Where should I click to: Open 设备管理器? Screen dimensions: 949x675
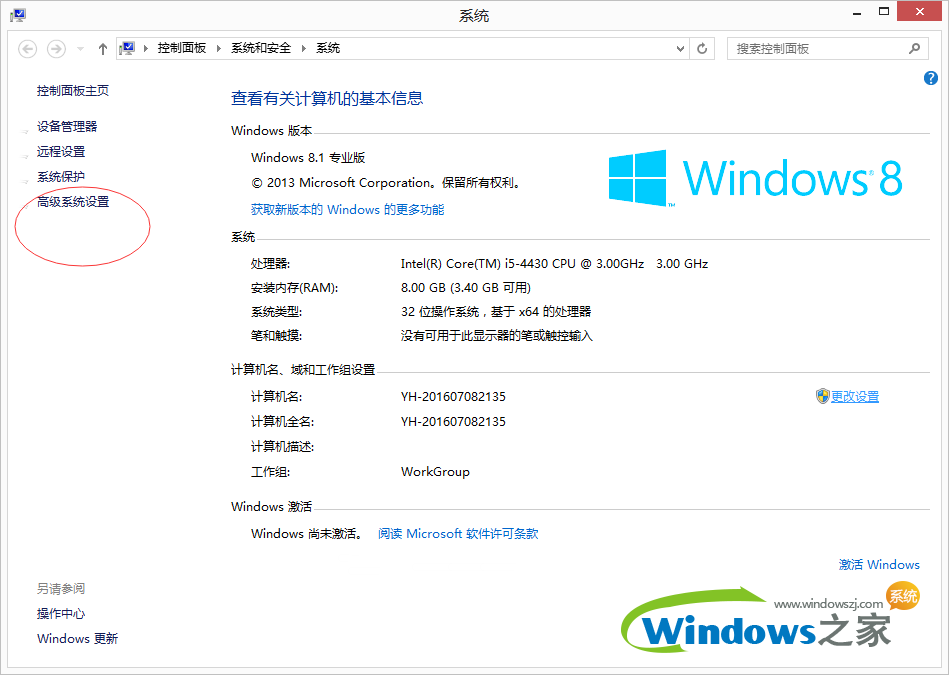(67, 127)
